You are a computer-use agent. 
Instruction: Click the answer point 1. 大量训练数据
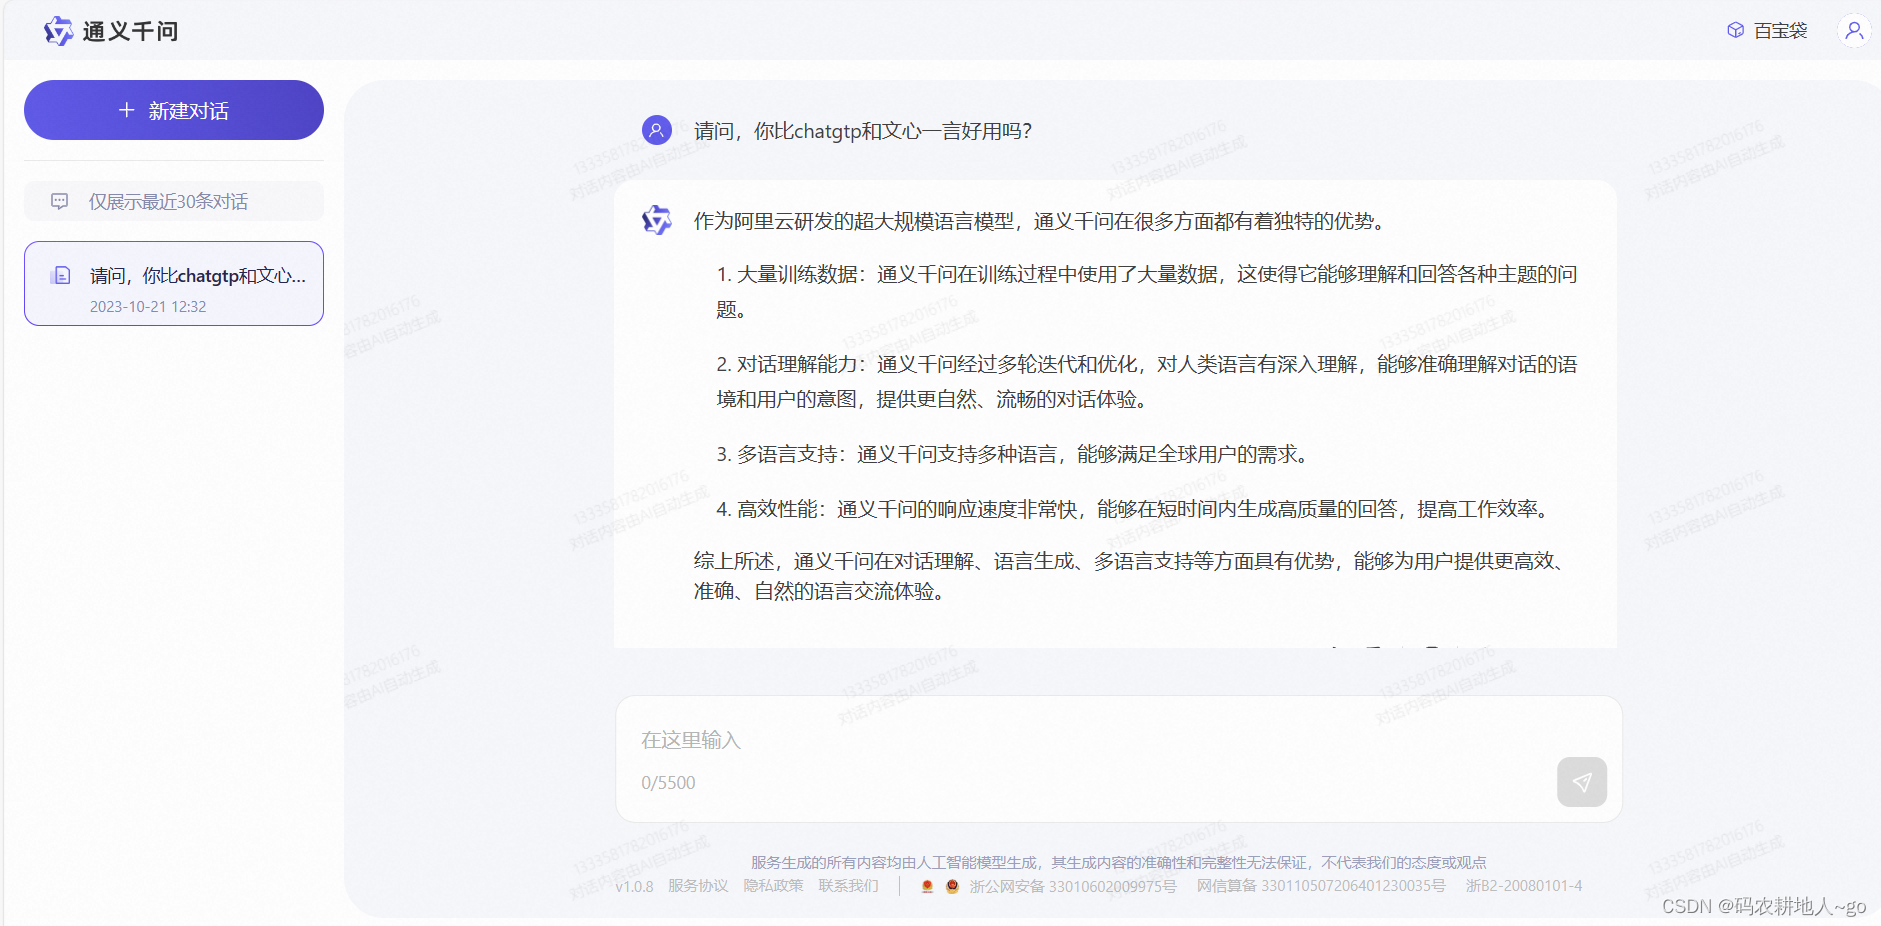pyautogui.click(x=1147, y=292)
